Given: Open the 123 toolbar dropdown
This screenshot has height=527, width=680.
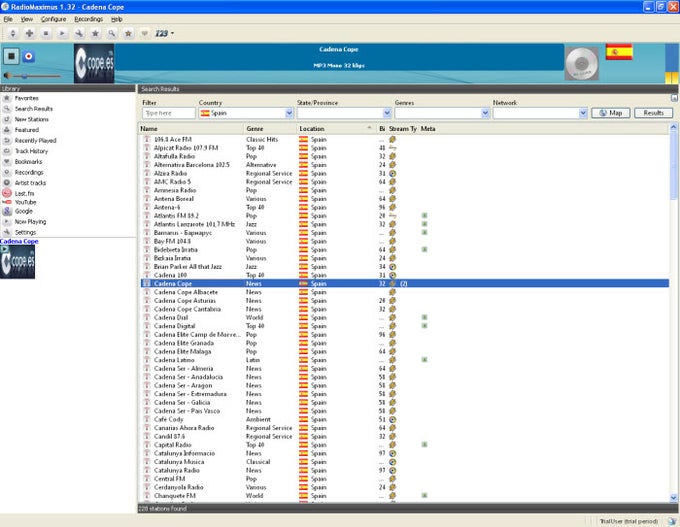Looking at the screenshot, I should pos(165,33).
